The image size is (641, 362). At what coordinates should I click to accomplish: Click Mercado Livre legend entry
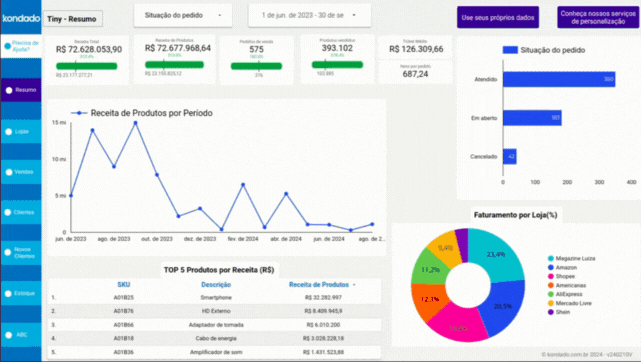pyautogui.click(x=569, y=303)
